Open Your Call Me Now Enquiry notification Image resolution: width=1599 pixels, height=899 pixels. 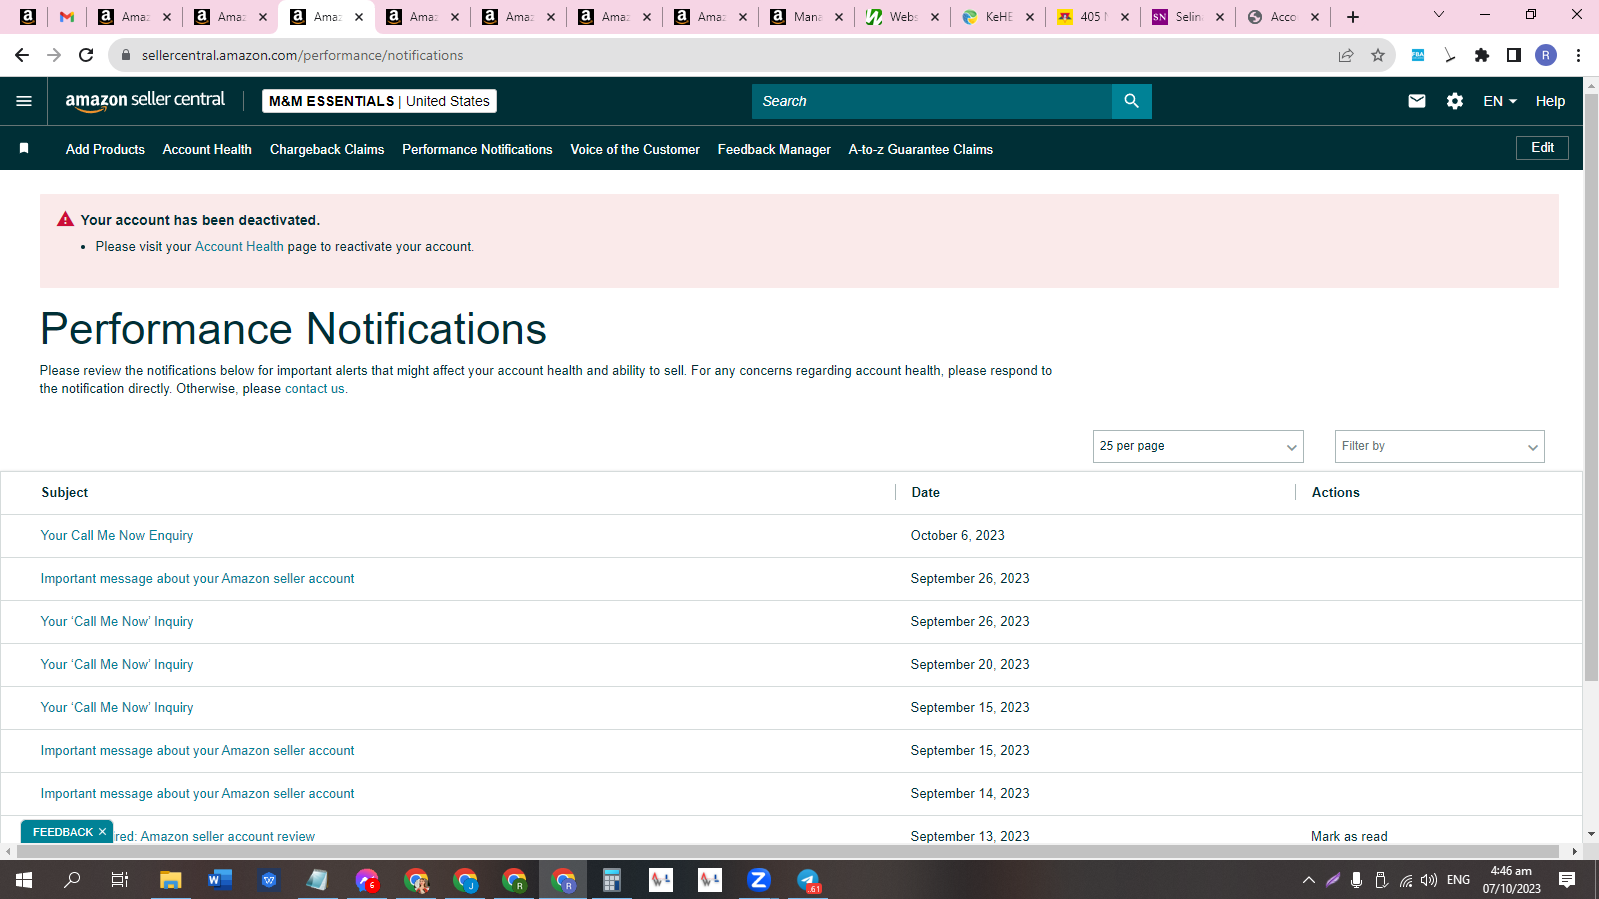coord(117,535)
